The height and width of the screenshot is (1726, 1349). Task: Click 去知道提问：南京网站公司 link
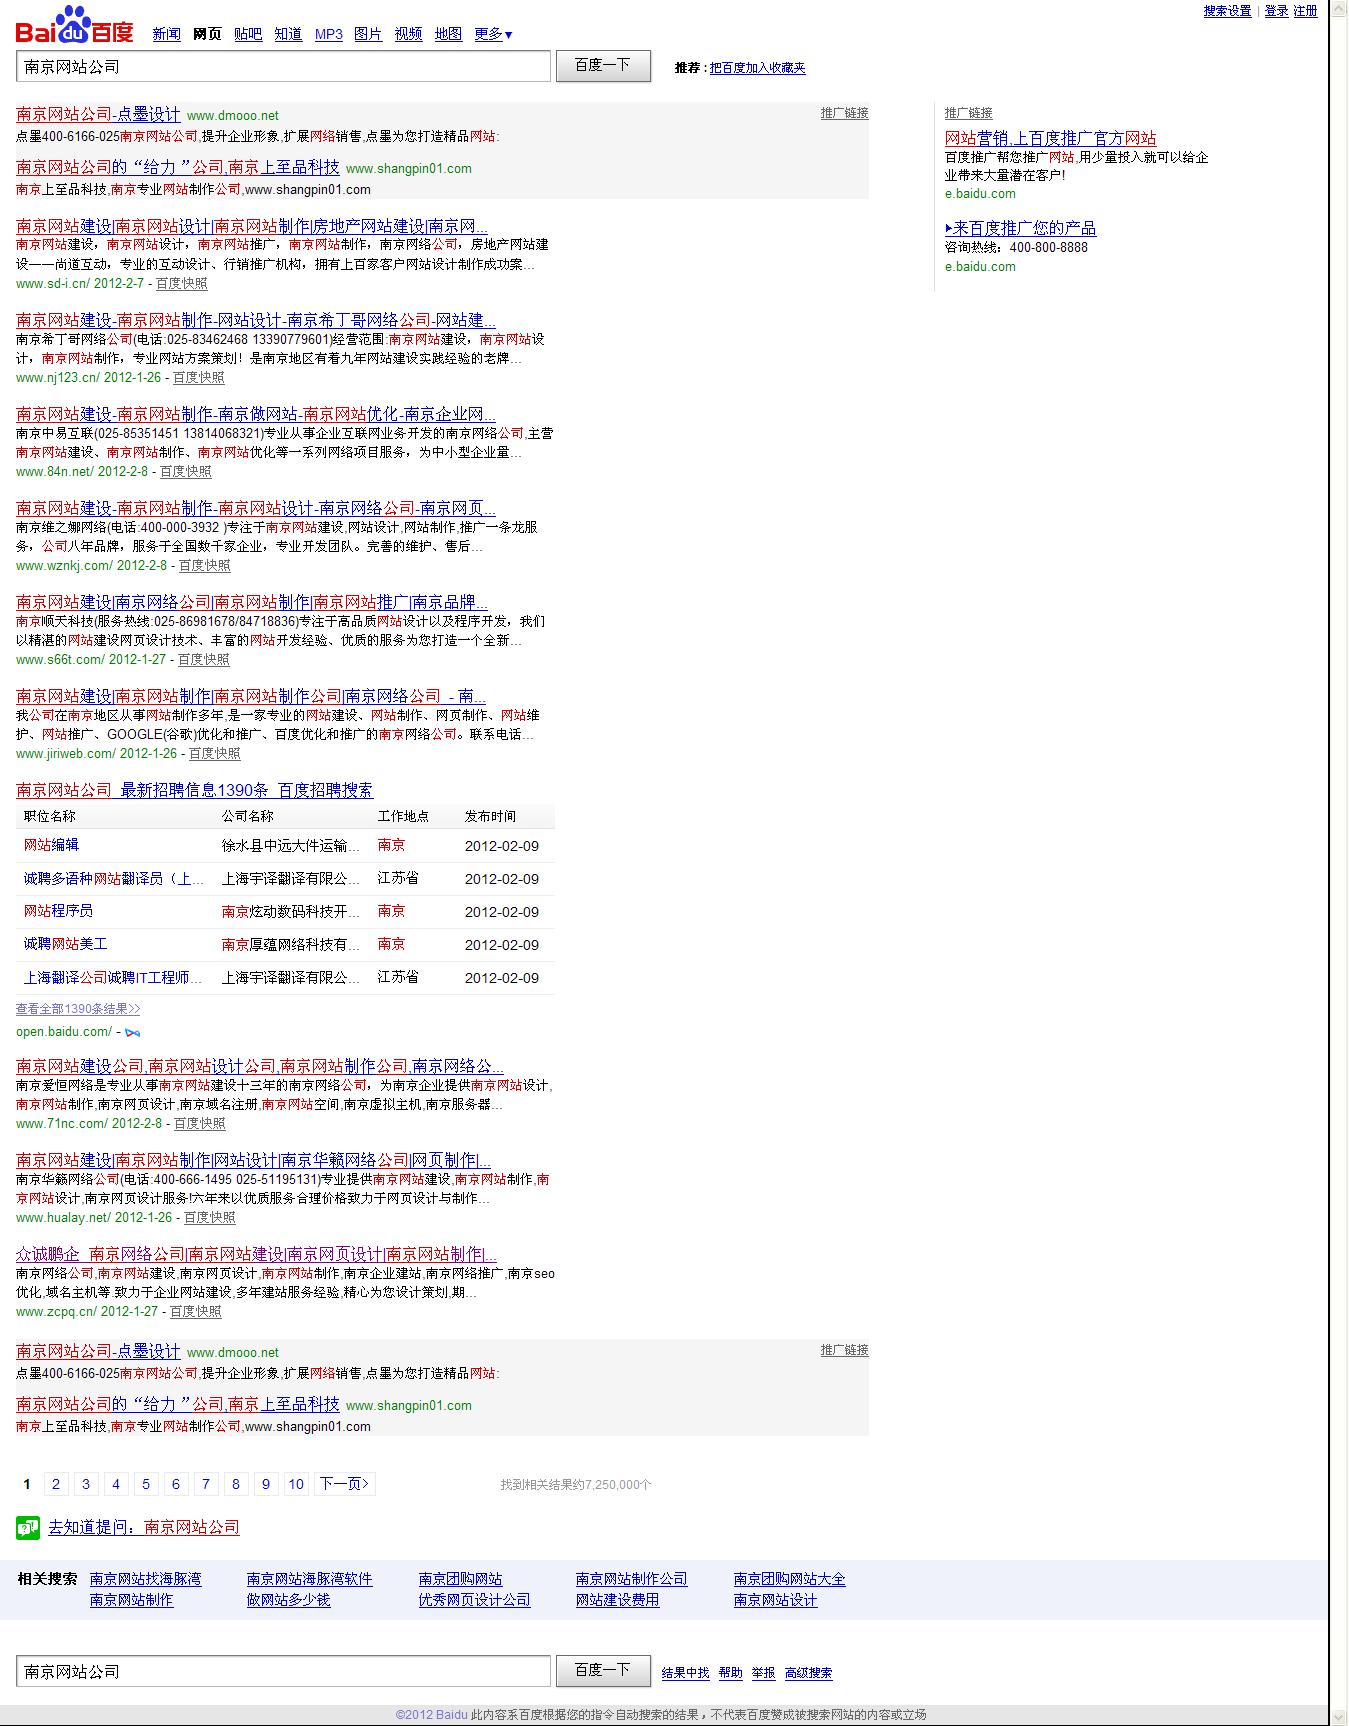click(144, 1527)
